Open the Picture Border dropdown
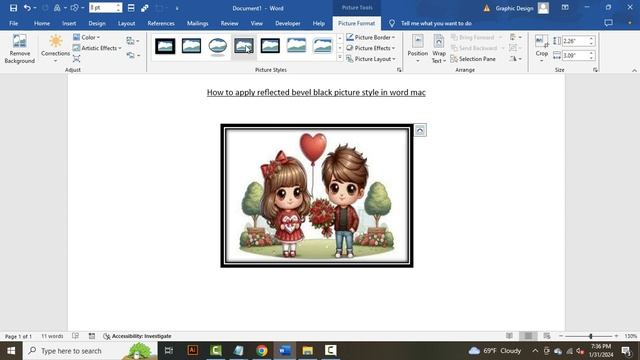 [x=371, y=37]
